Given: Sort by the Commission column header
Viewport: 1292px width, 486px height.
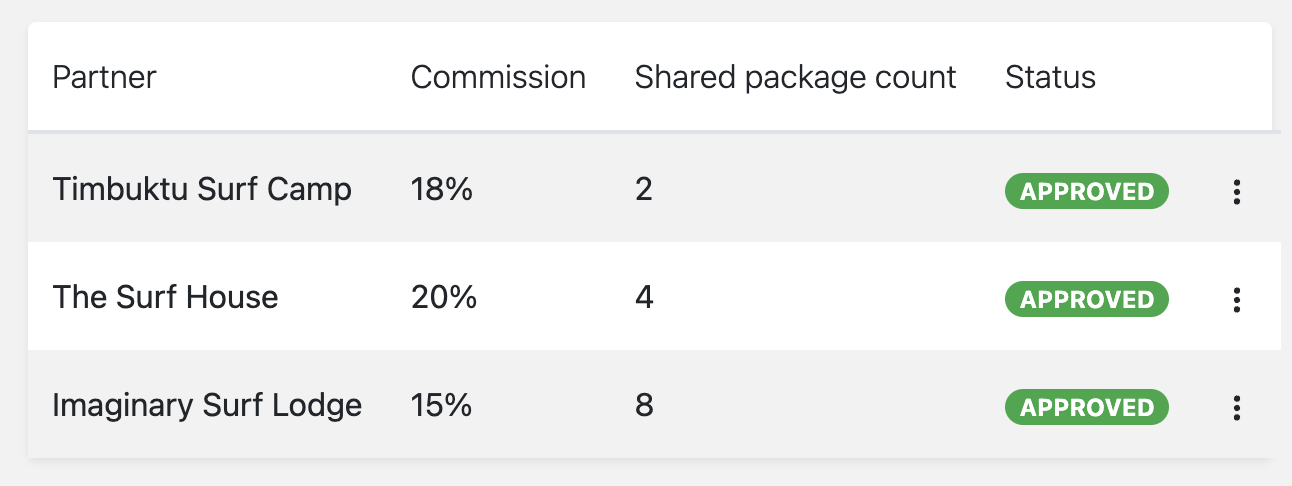Looking at the screenshot, I should 498,77.
